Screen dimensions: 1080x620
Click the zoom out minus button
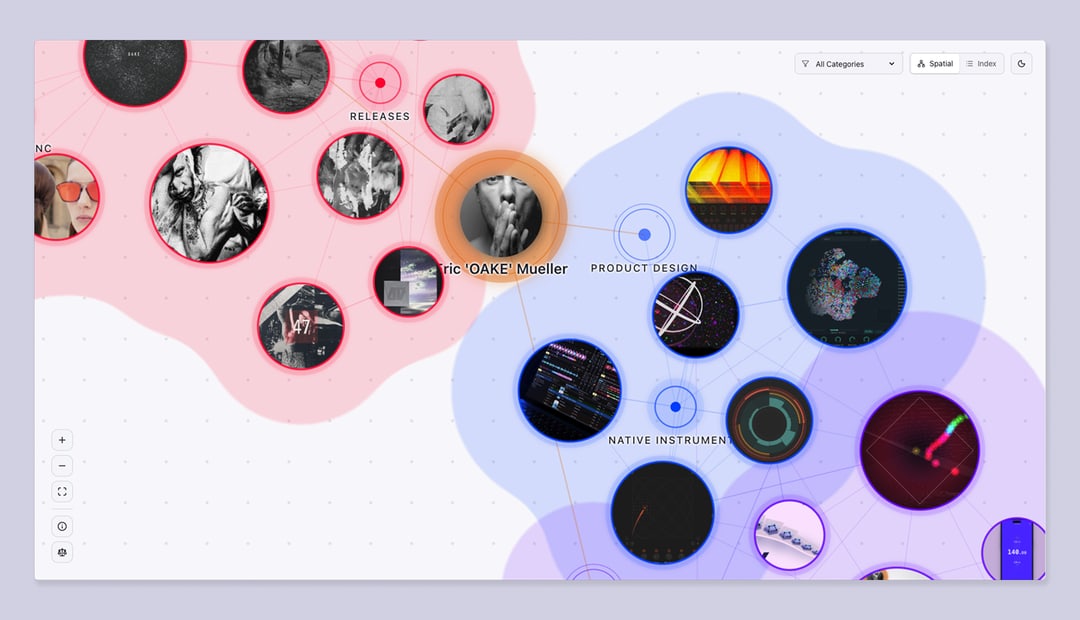(62, 466)
